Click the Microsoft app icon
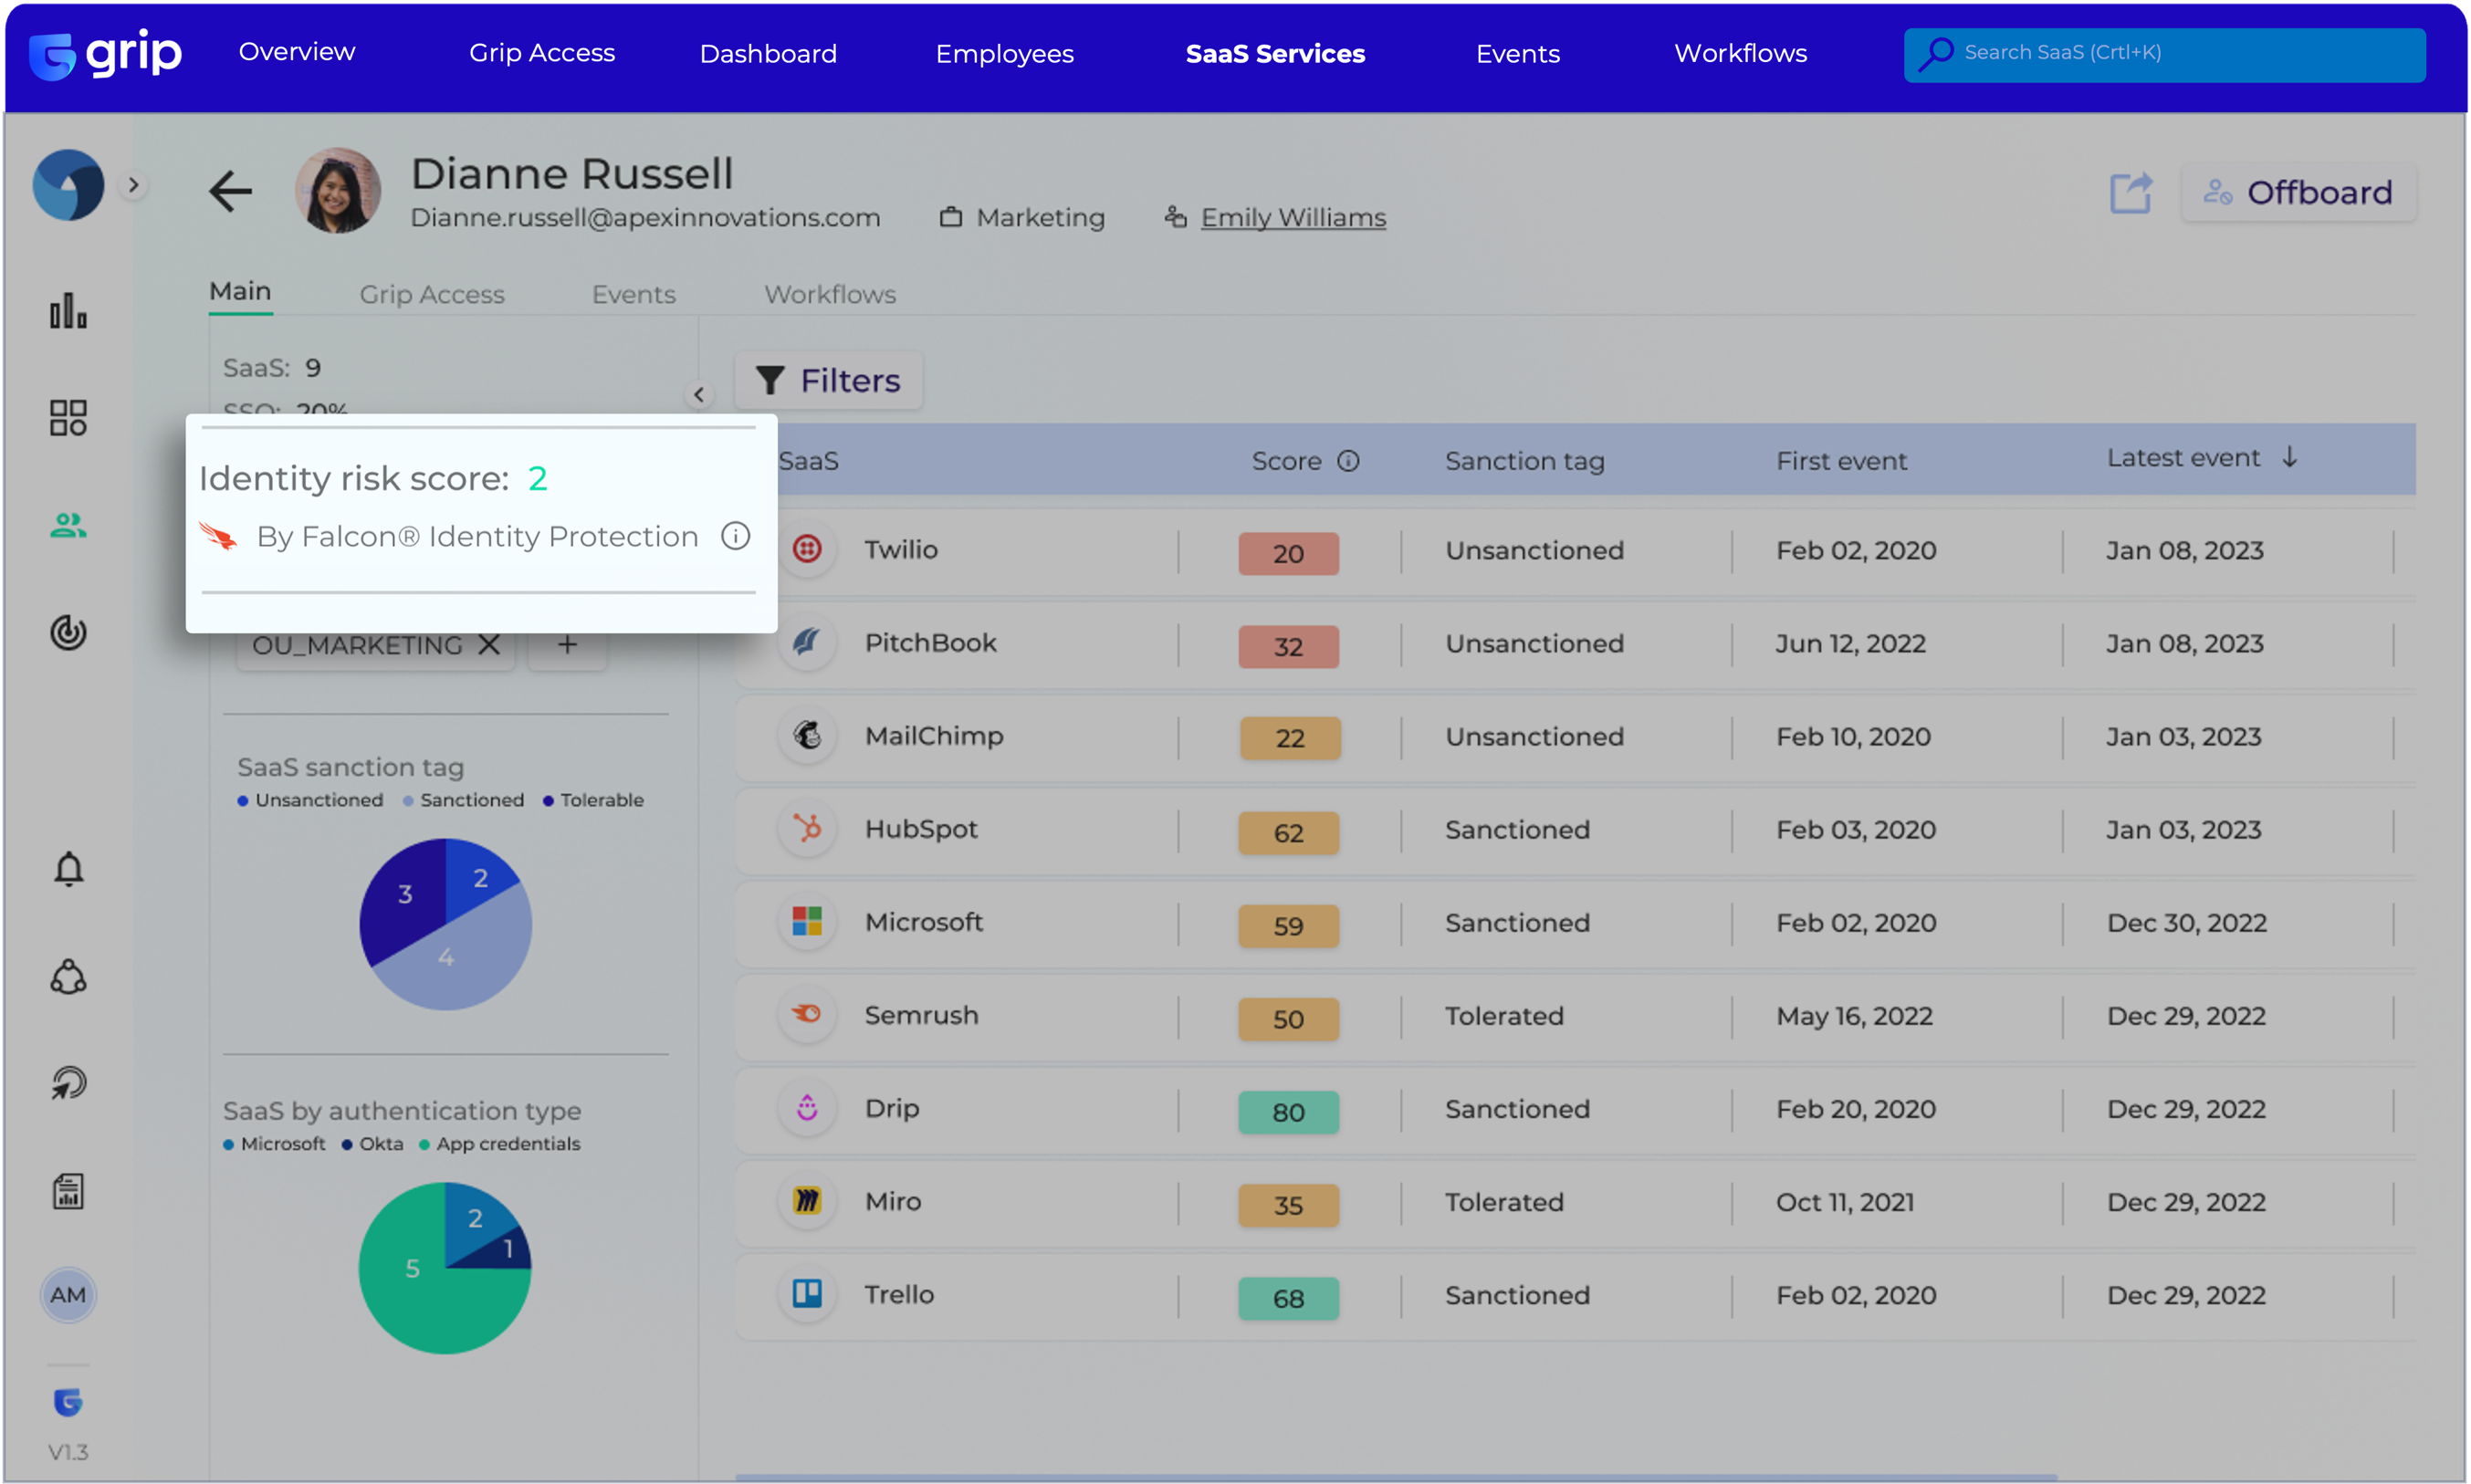This screenshot has width=2471, height=1484. coord(807,921)
